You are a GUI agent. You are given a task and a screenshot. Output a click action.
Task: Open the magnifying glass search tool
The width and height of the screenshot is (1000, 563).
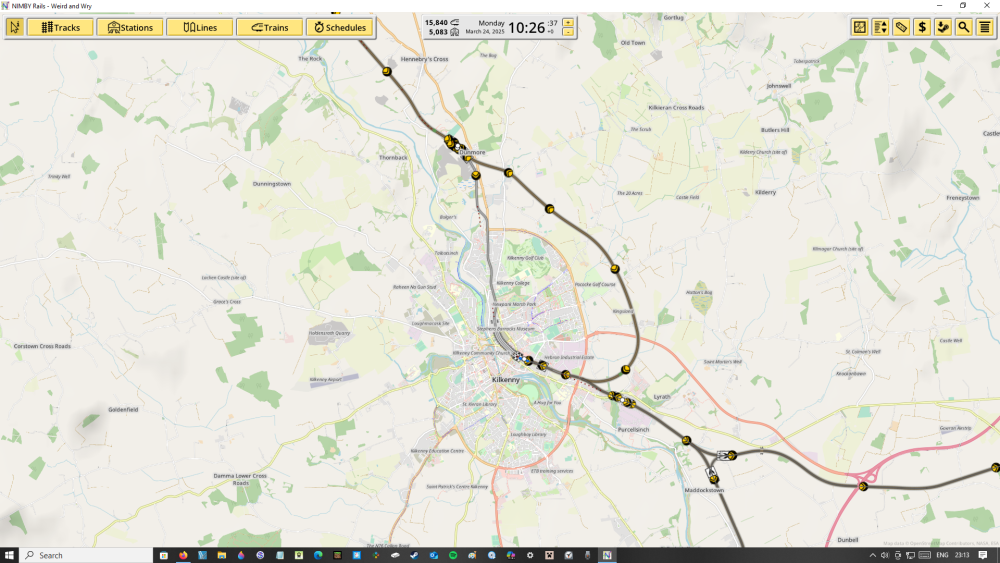[x=964, y=27]
